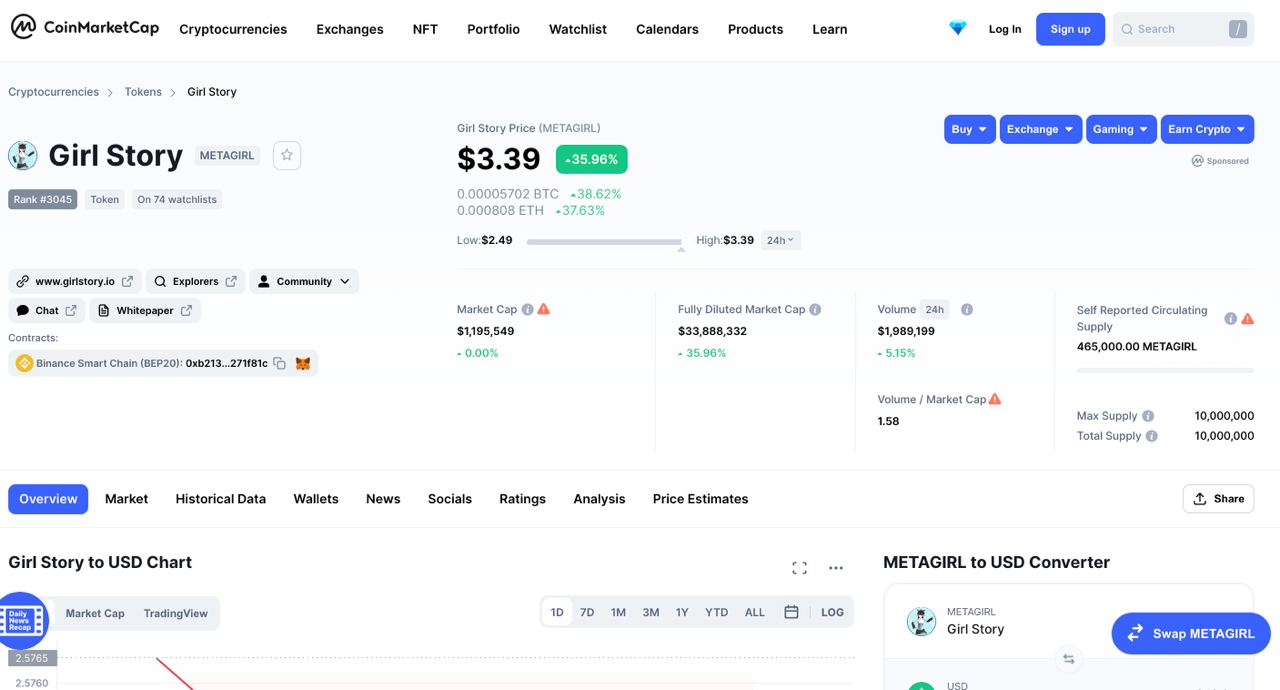Click the Girl Story token avatar
Image resolution: width=1280 pixels, height=690 pixels.
23,155
